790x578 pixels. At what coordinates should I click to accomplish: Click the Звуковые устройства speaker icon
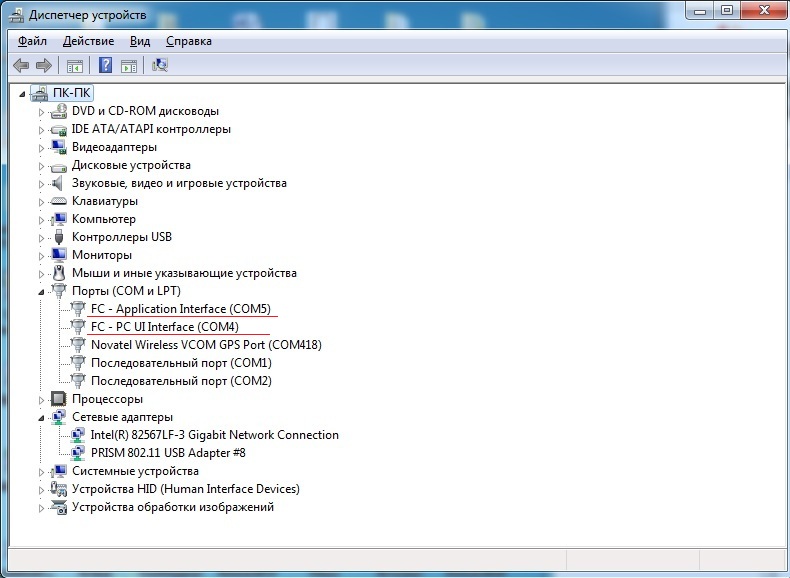pyautogui.click(x=58, y=183)
